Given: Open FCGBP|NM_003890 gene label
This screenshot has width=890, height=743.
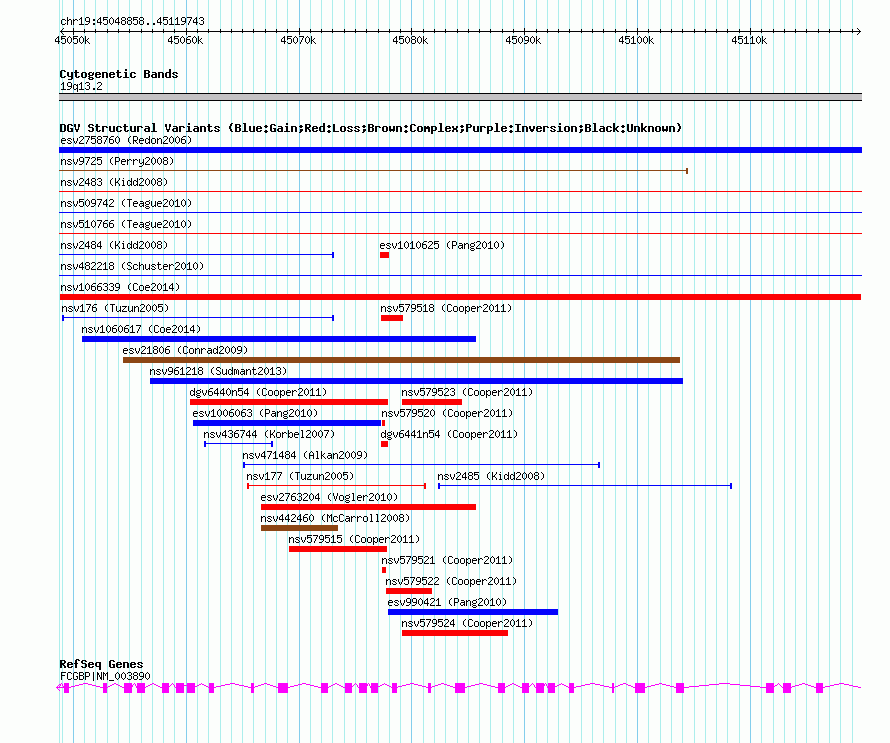Looking at the screenshot, I should [x=105, y=676].
